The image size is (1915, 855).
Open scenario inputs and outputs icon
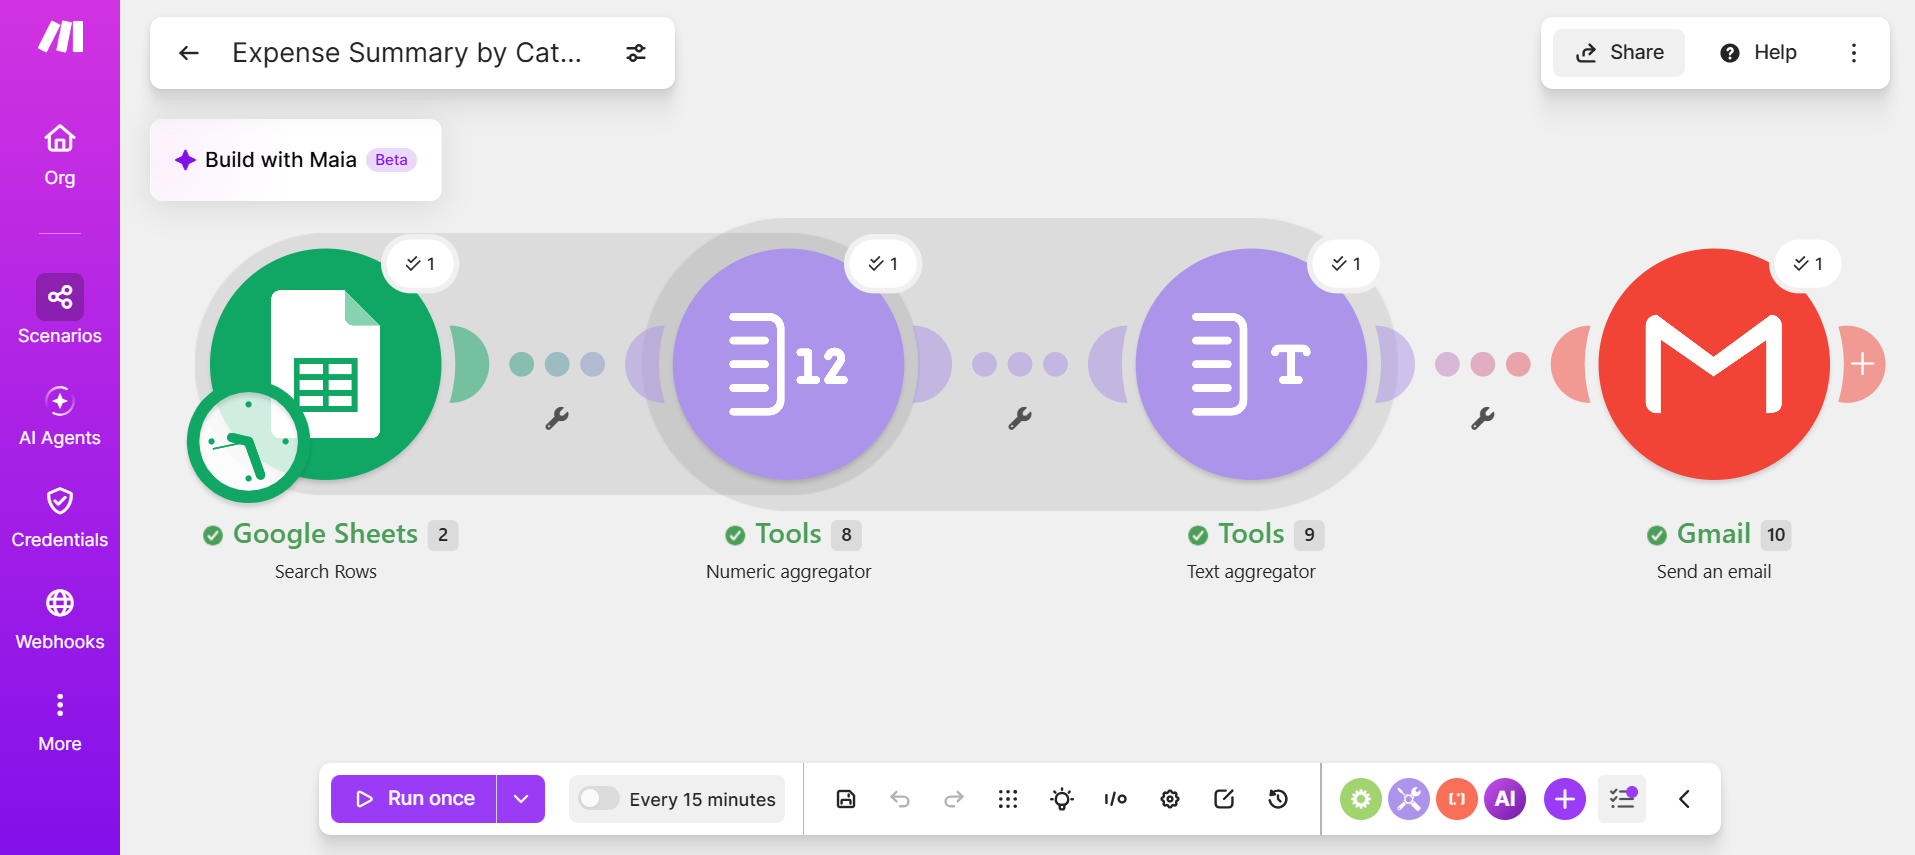[x=1116, y=799]
